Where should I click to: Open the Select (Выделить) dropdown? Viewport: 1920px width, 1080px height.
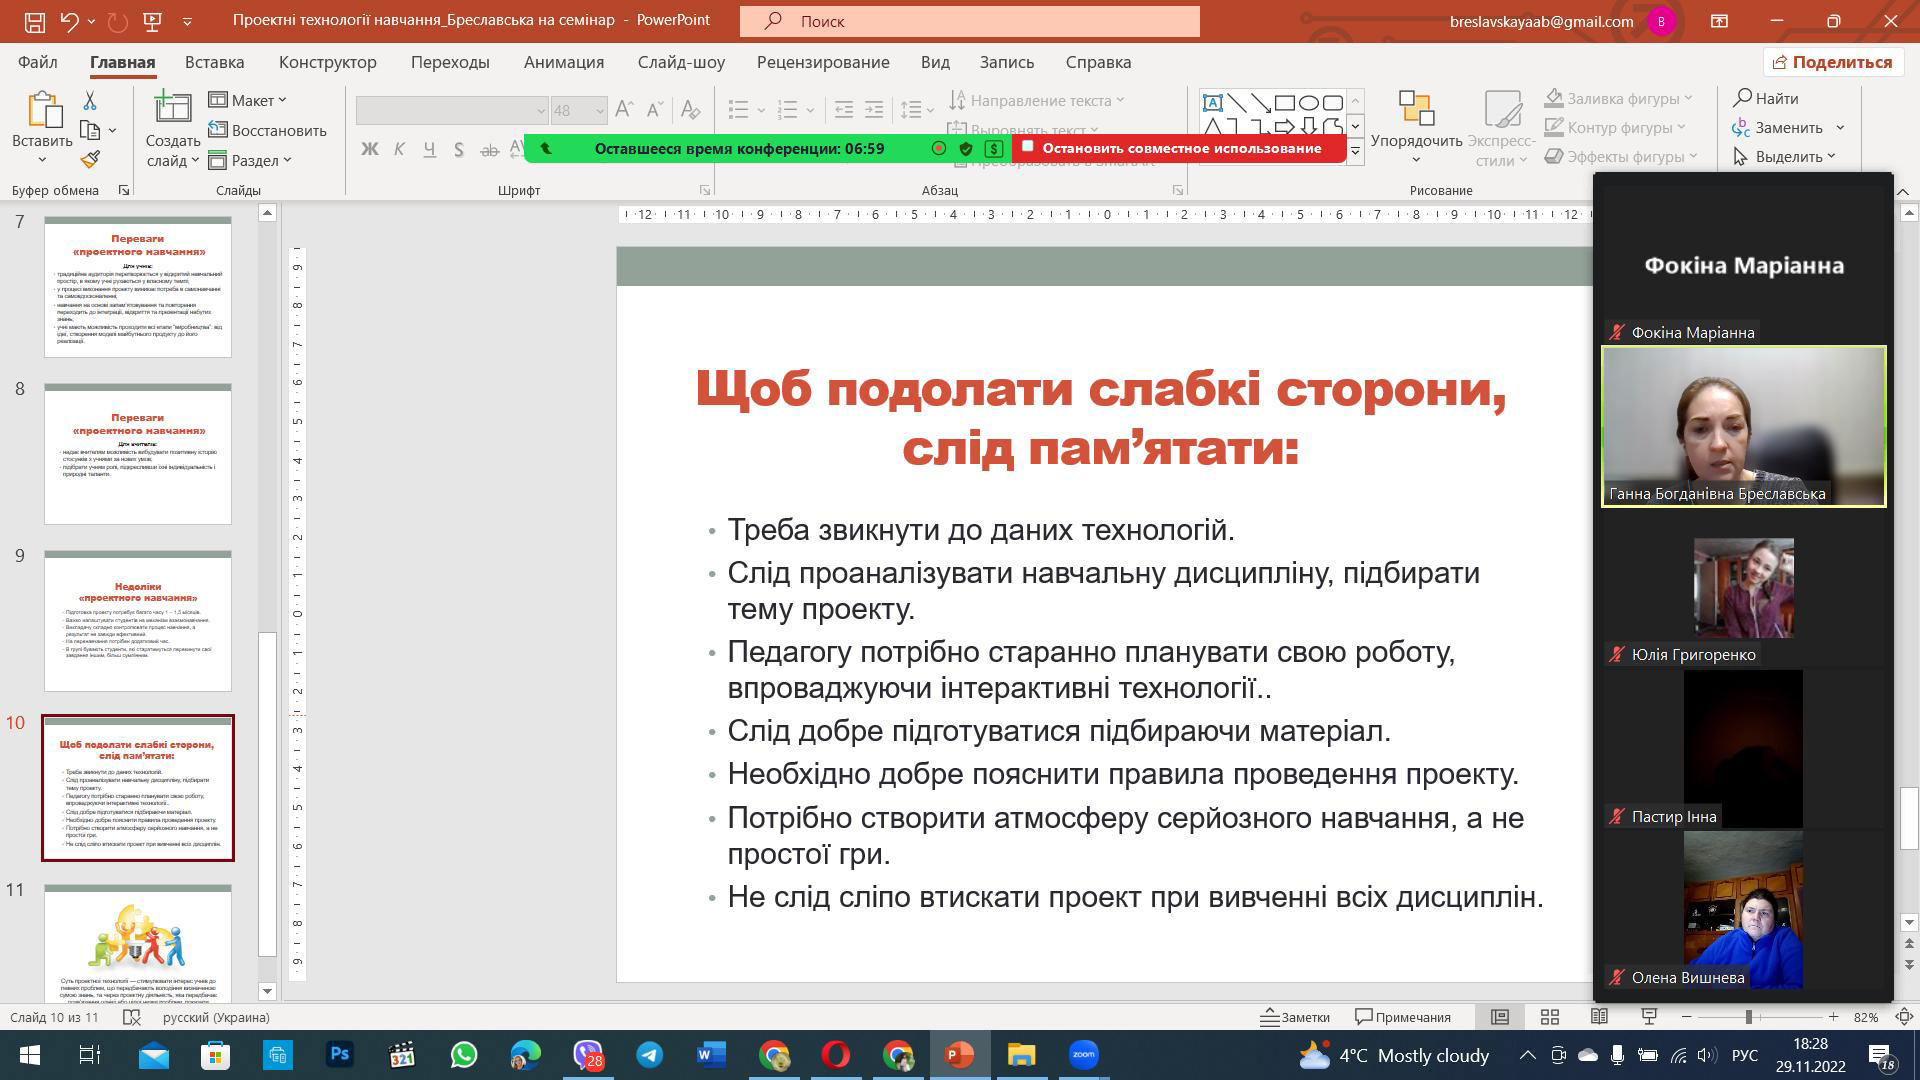(1787, 156)
